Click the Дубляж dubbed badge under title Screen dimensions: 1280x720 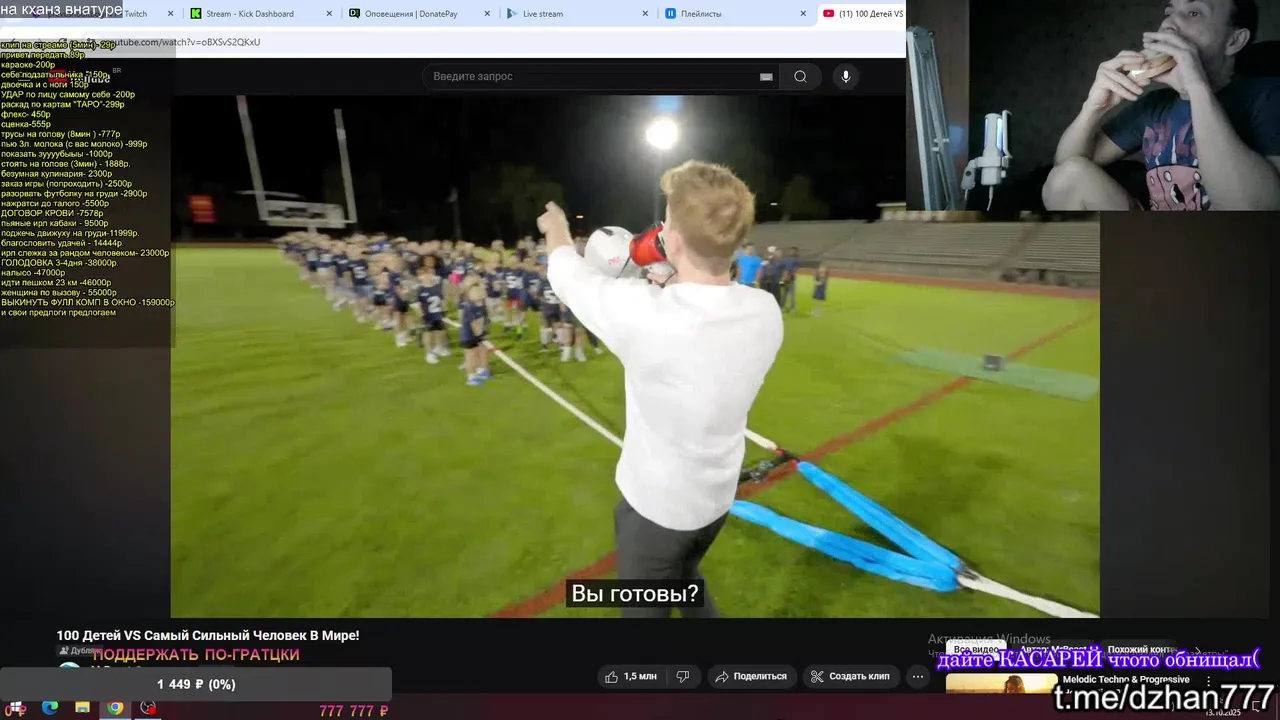click(79, 651)
